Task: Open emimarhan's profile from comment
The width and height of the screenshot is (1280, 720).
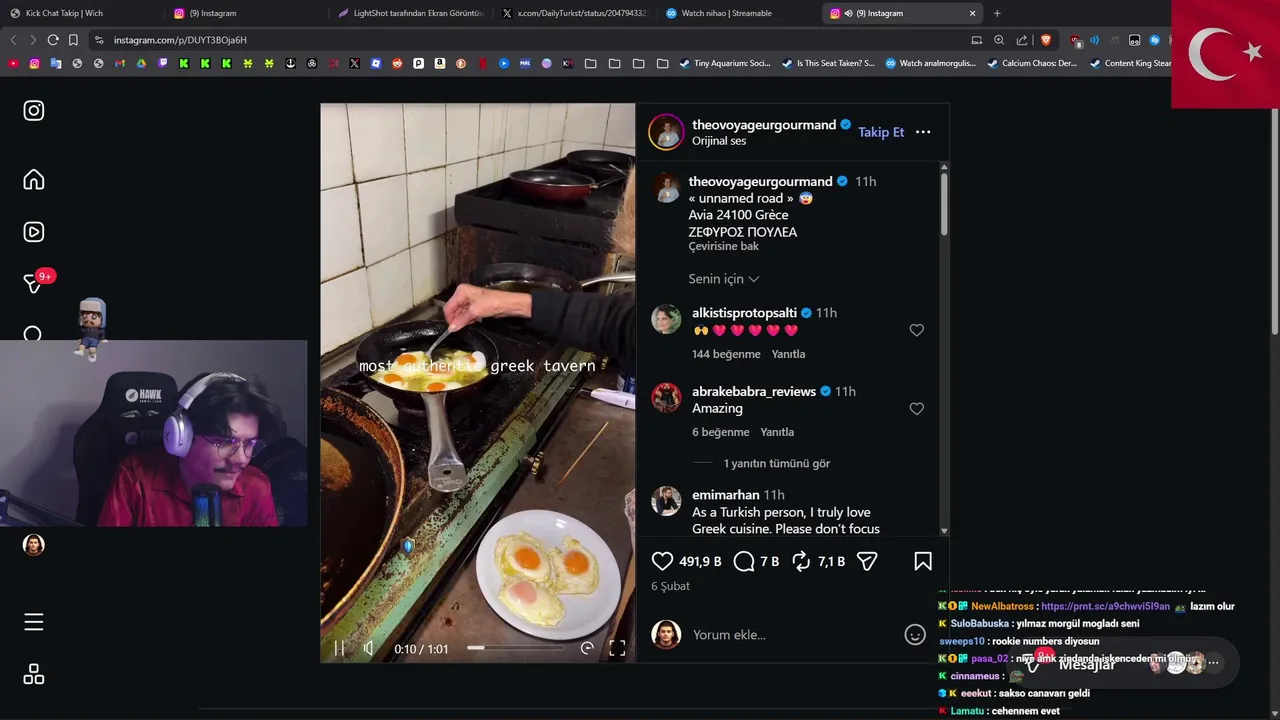Action: click(x=725, y=495)
